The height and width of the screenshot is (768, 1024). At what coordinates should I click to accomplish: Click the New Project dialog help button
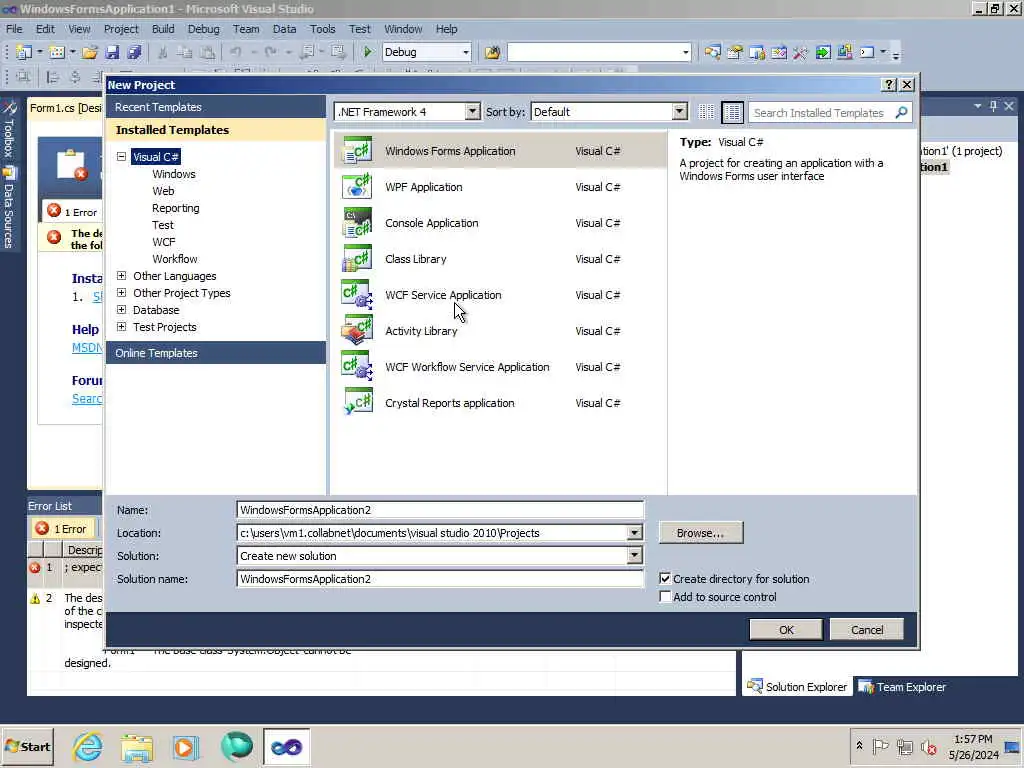(x=888, y=85)
